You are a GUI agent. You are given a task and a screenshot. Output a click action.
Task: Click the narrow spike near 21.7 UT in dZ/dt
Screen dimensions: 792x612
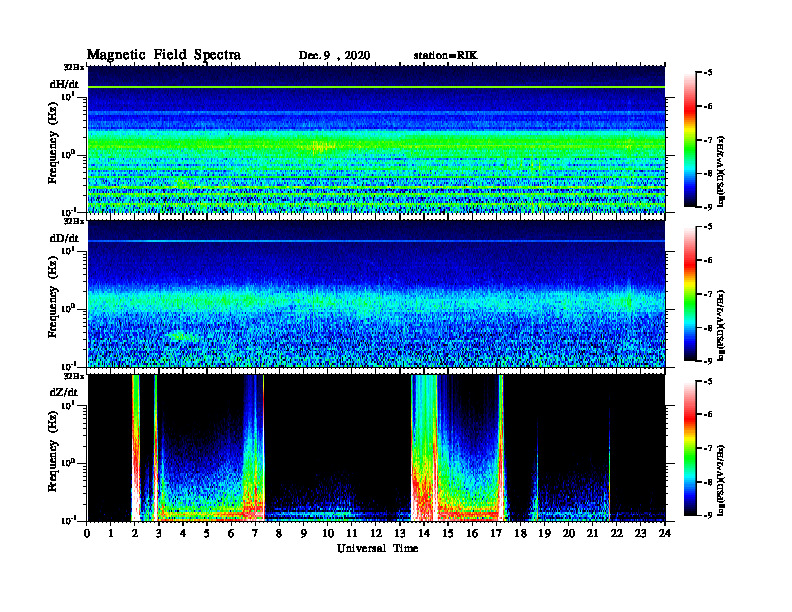click(x=610, y=460)
